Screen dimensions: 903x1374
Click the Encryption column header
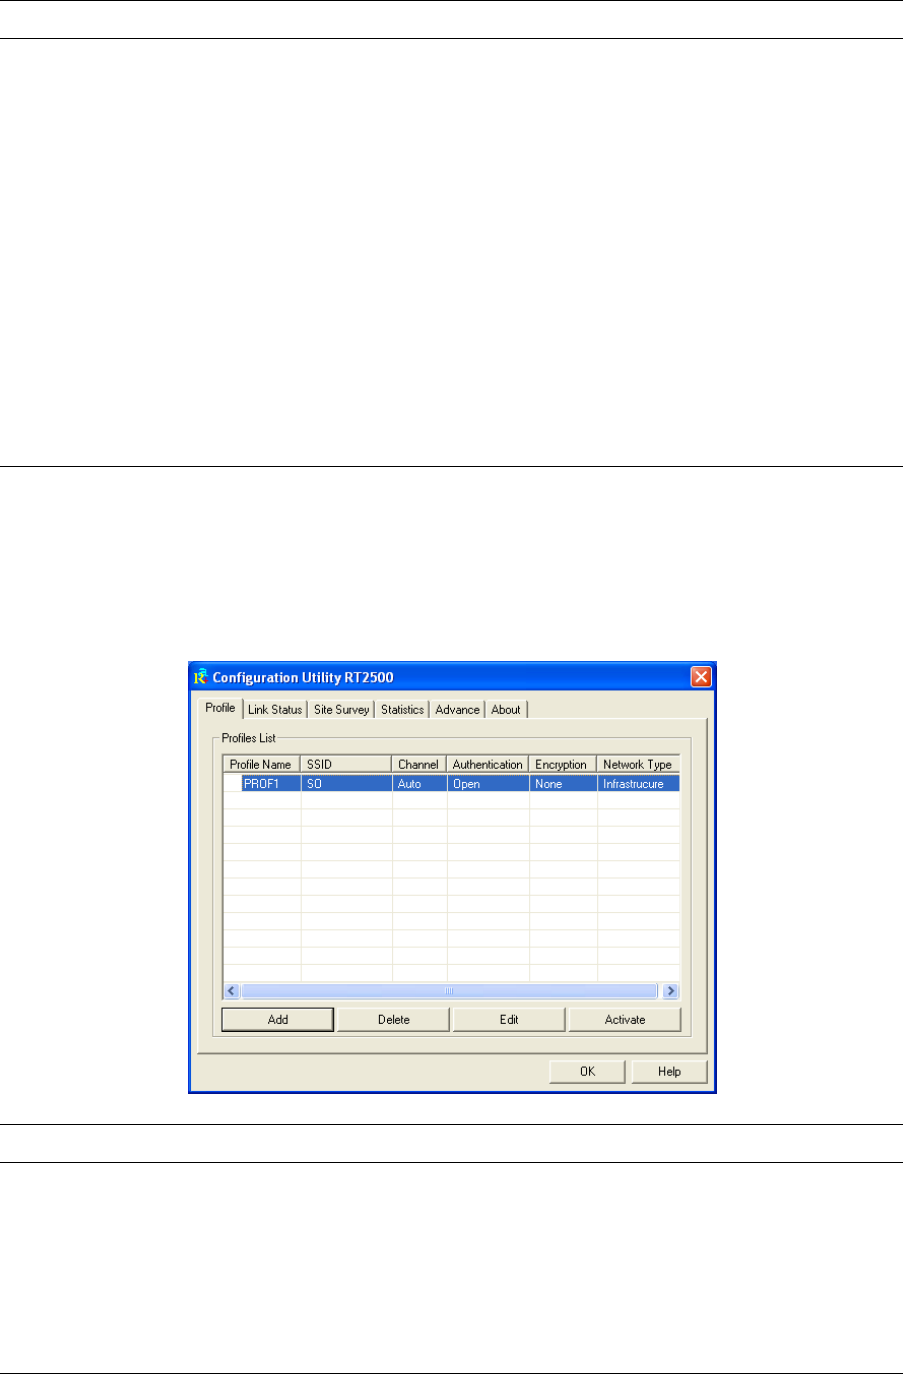tap(563, 764)
